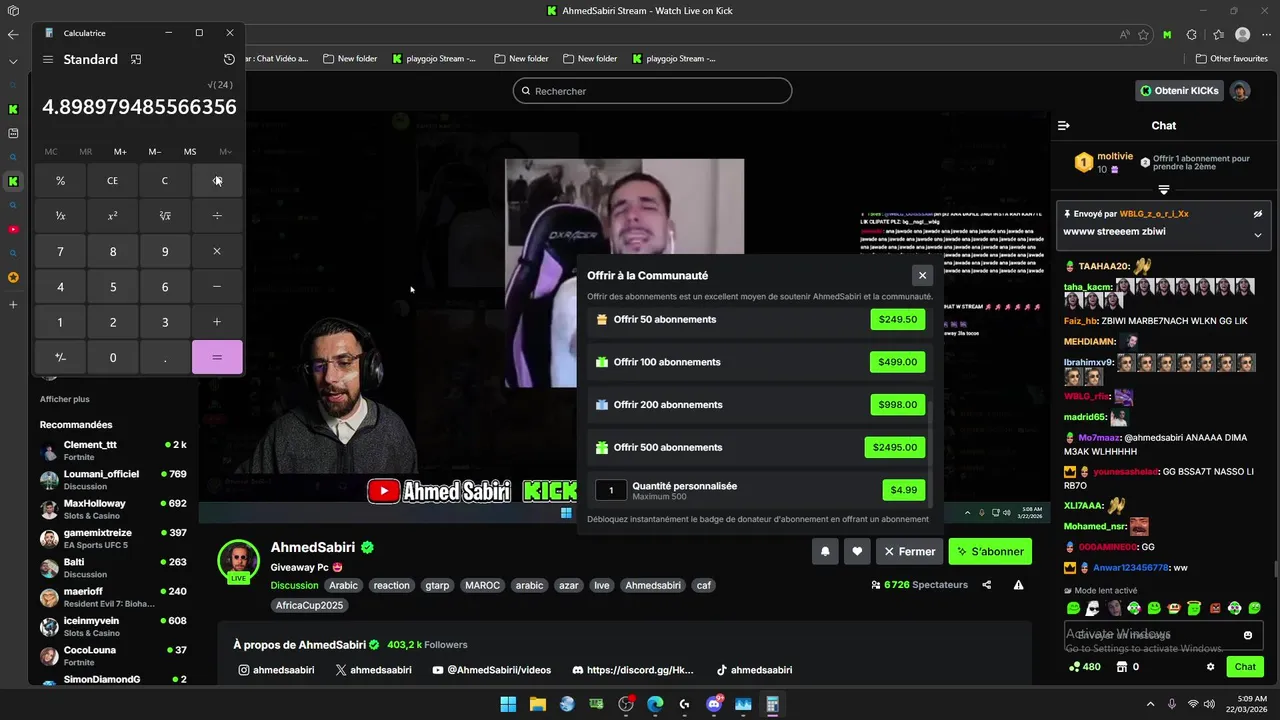
Task: Open the user profile avatar menu
Action: 1240,91
